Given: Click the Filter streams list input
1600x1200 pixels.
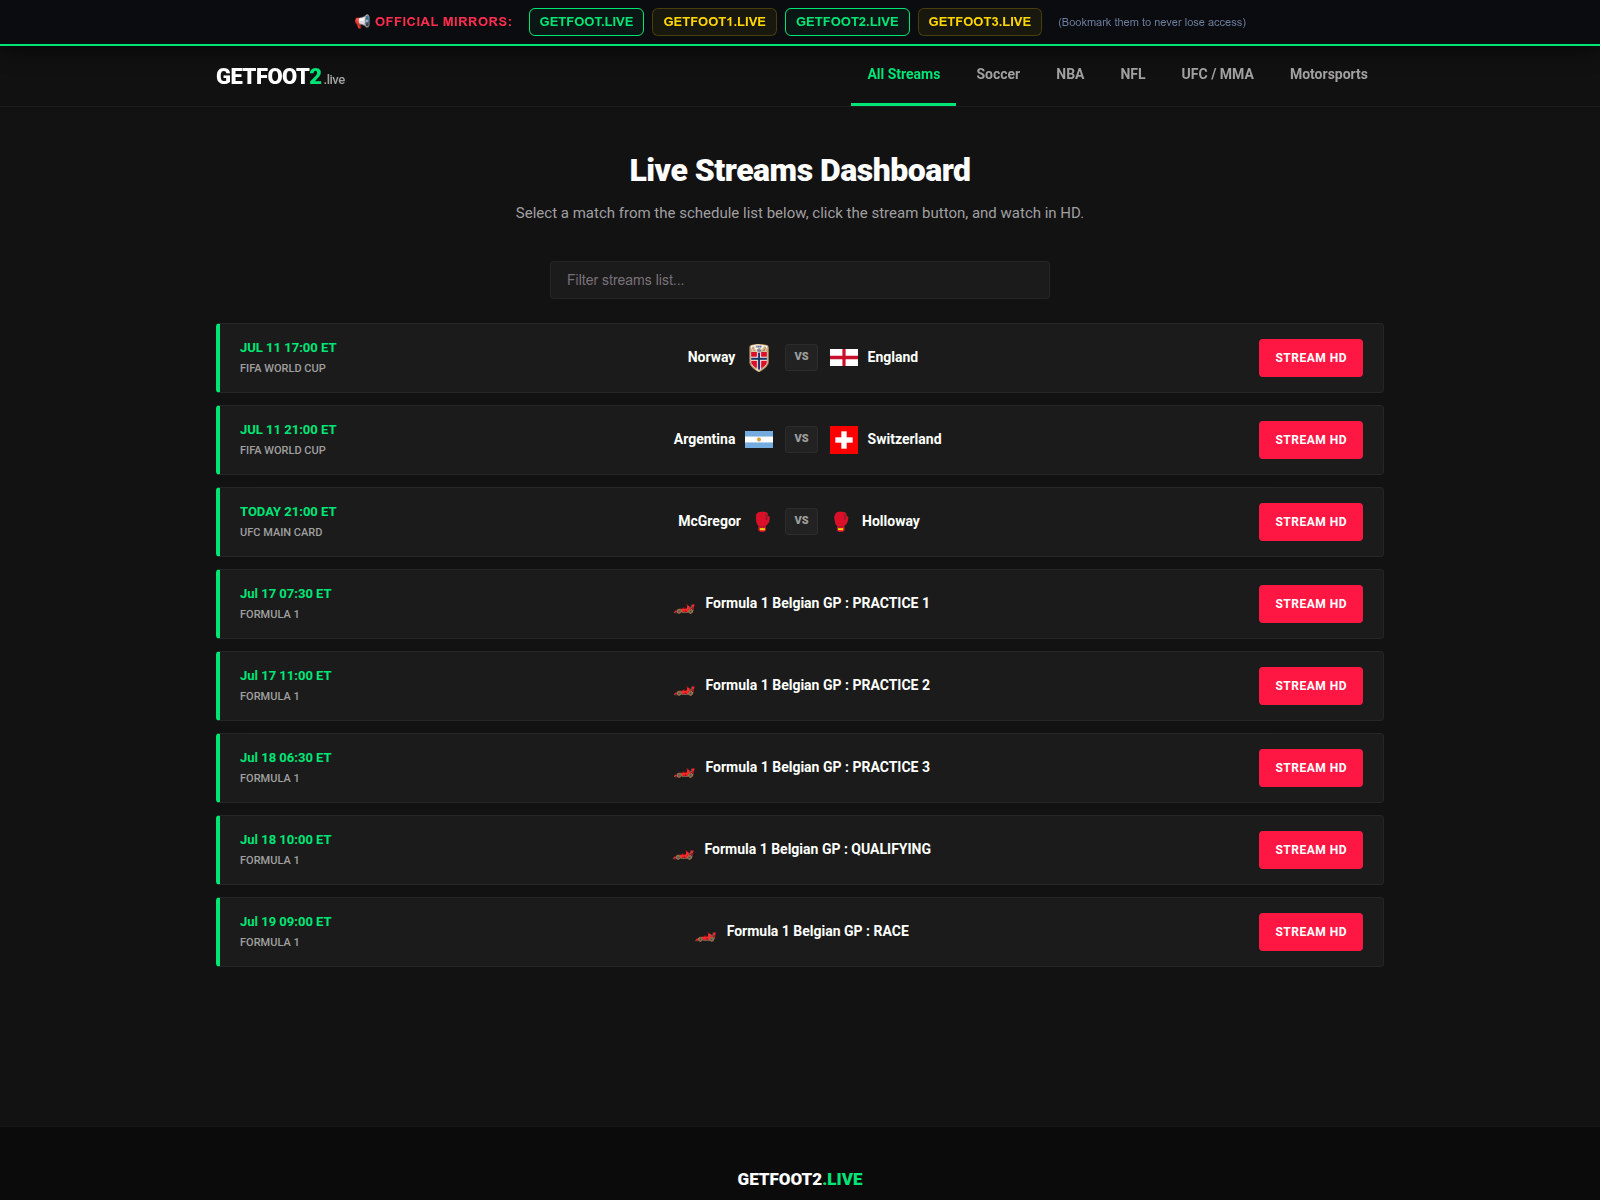Looking at the screenshot, I should (x=800, y=280).
